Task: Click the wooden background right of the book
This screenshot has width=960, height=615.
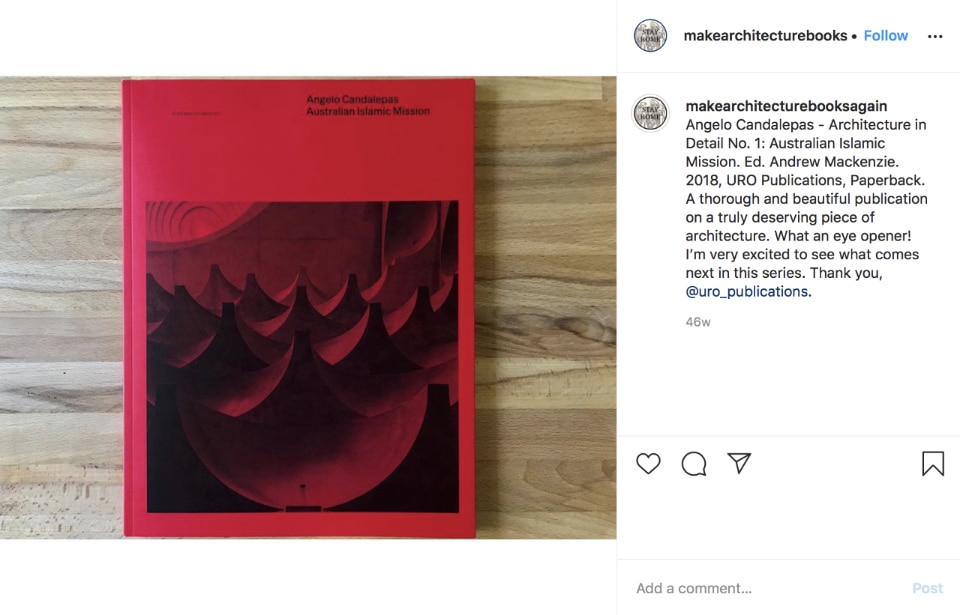Action: [x=546, y=308]
